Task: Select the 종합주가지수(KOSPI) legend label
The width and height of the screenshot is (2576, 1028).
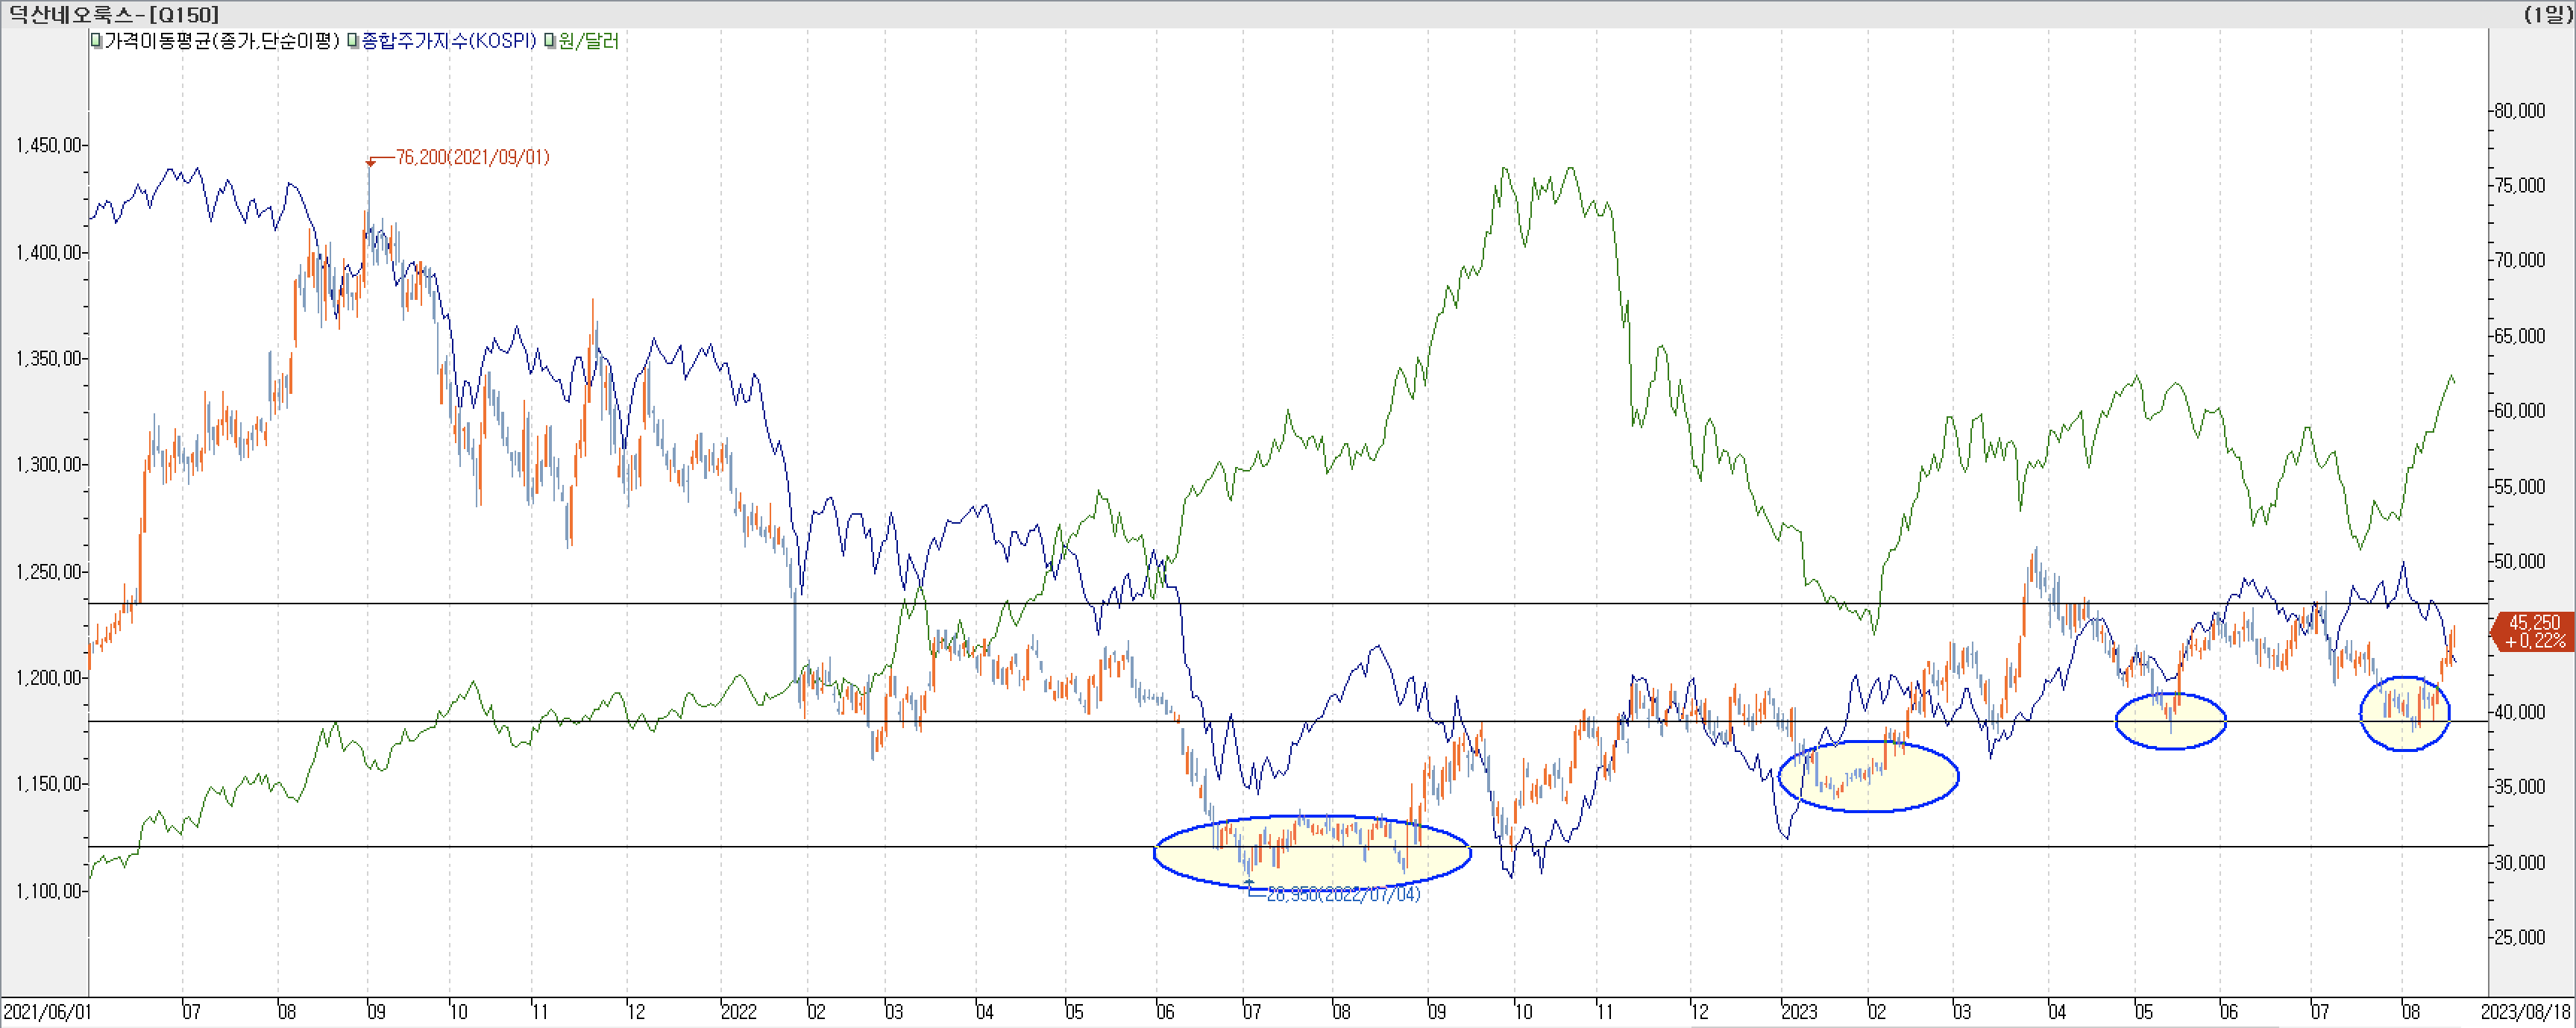Action: tap(449, 41)
